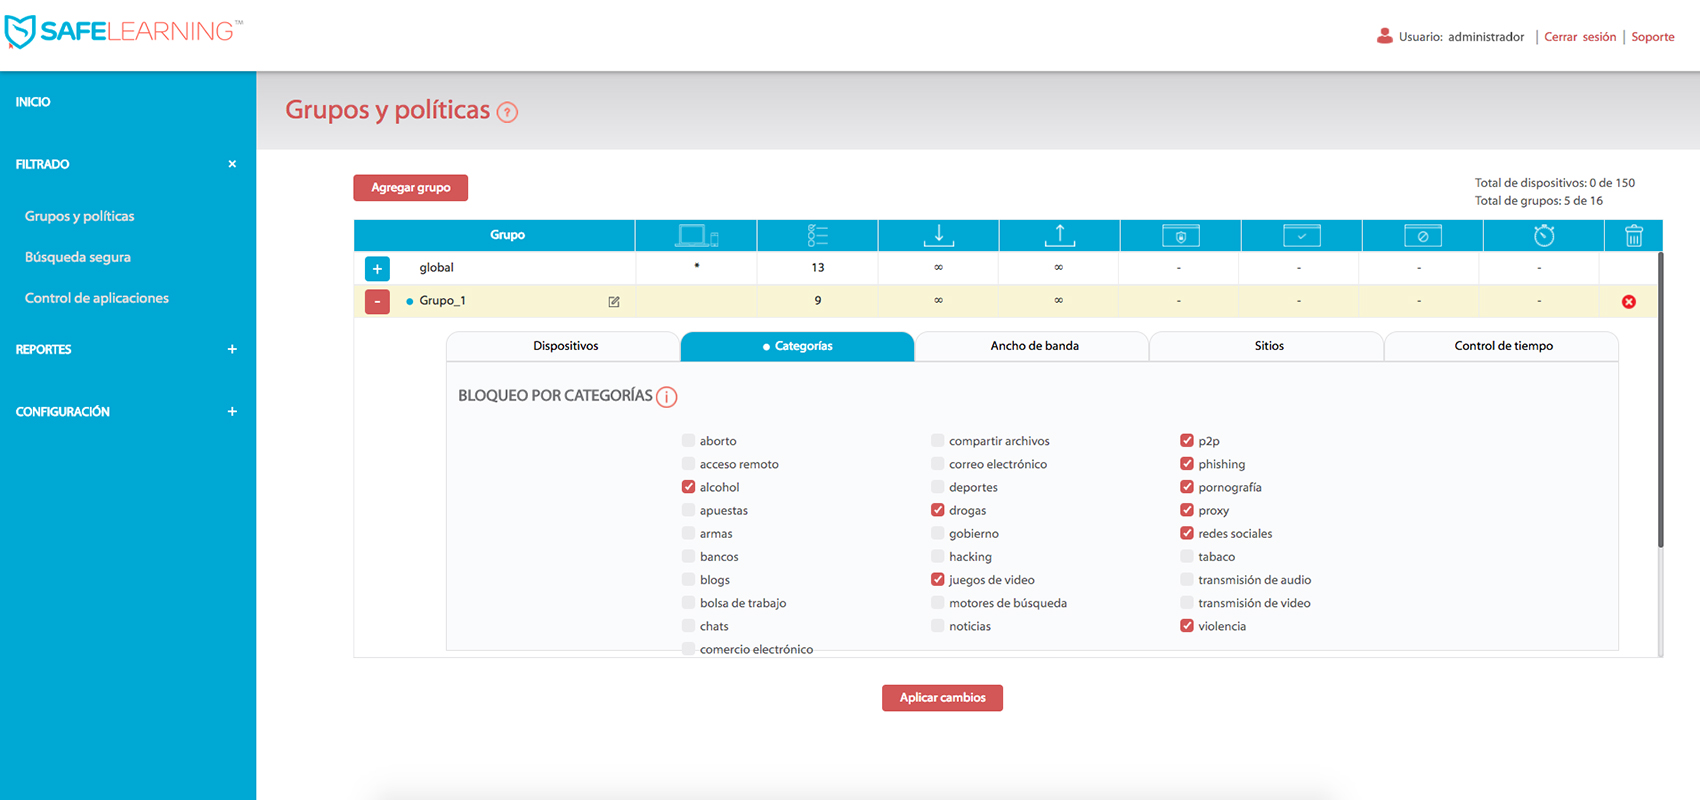
Task: Expand the Reportes sidebar section
Action: tap(232, 350)
